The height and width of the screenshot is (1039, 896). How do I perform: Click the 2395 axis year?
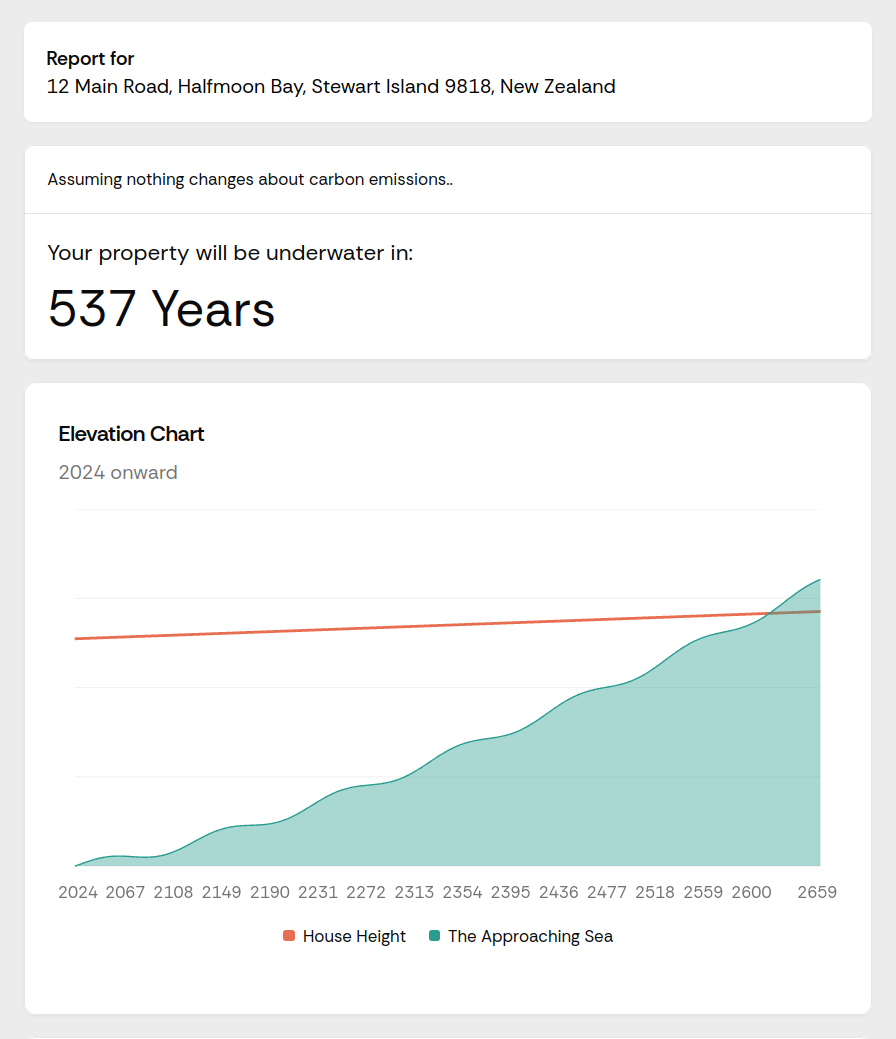point(511,892)
